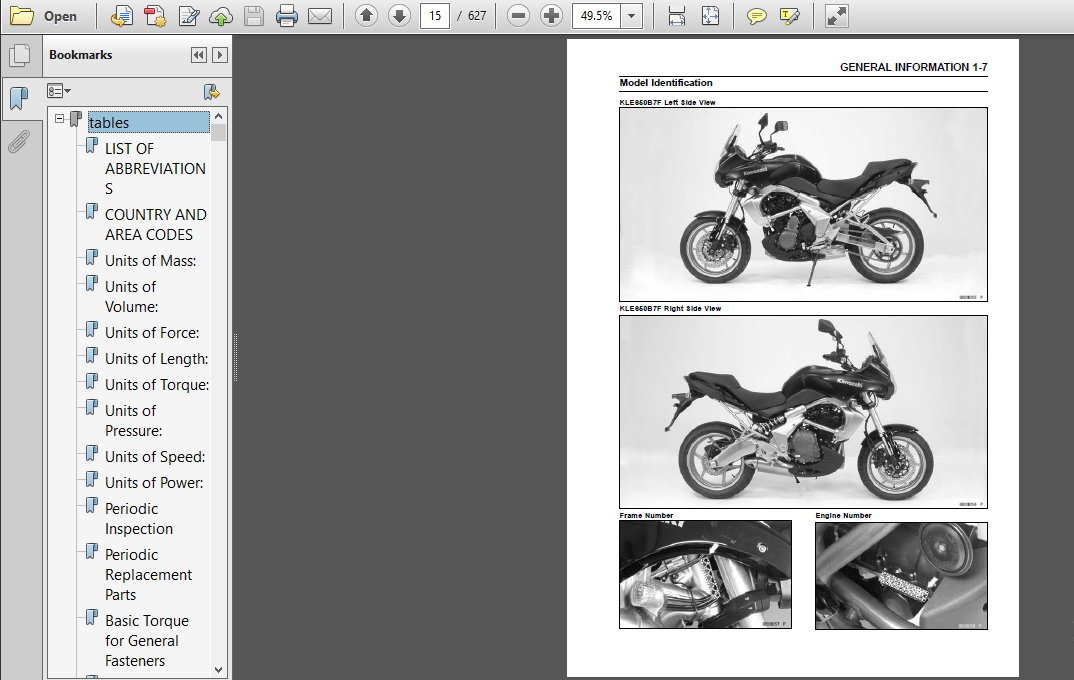The height and width of the screenshot is (680, 1074).
Task: Go to Units of Force bookmark
Action: coord(152,333)
